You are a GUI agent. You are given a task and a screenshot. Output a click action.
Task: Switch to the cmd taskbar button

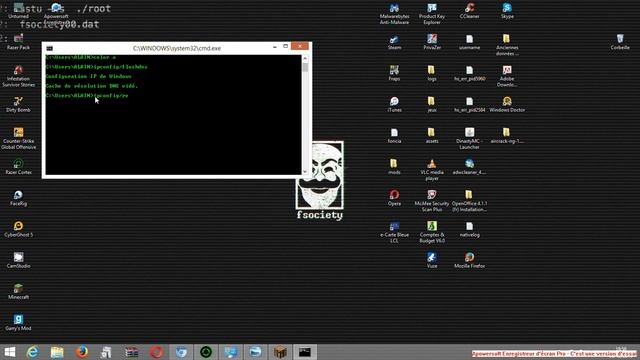[x=304, y=352]
